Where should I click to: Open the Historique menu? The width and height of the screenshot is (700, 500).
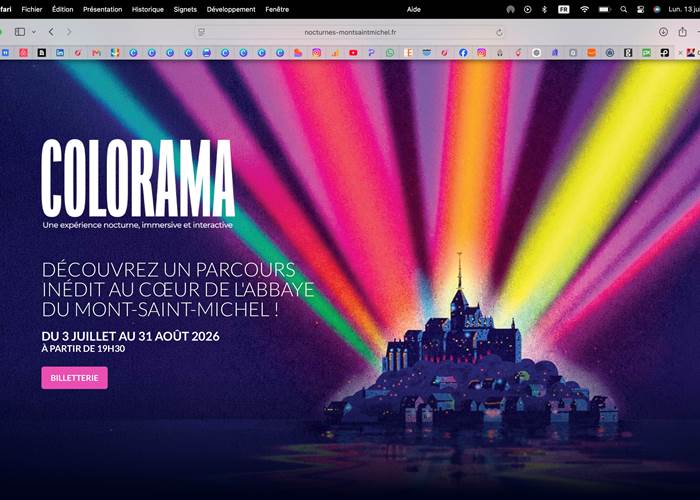[147, 9]
